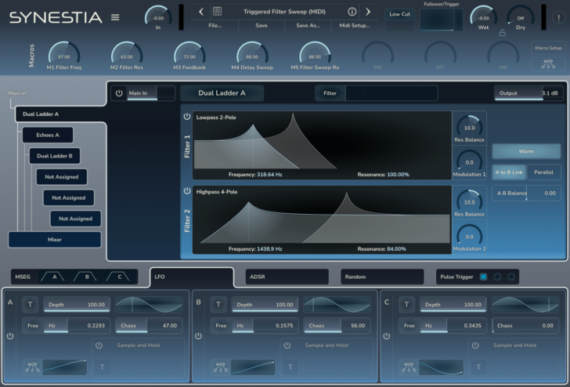This screenshot has width=570, height=387.
Task: Open the File... menu
Action: click(x=215, y=25)
